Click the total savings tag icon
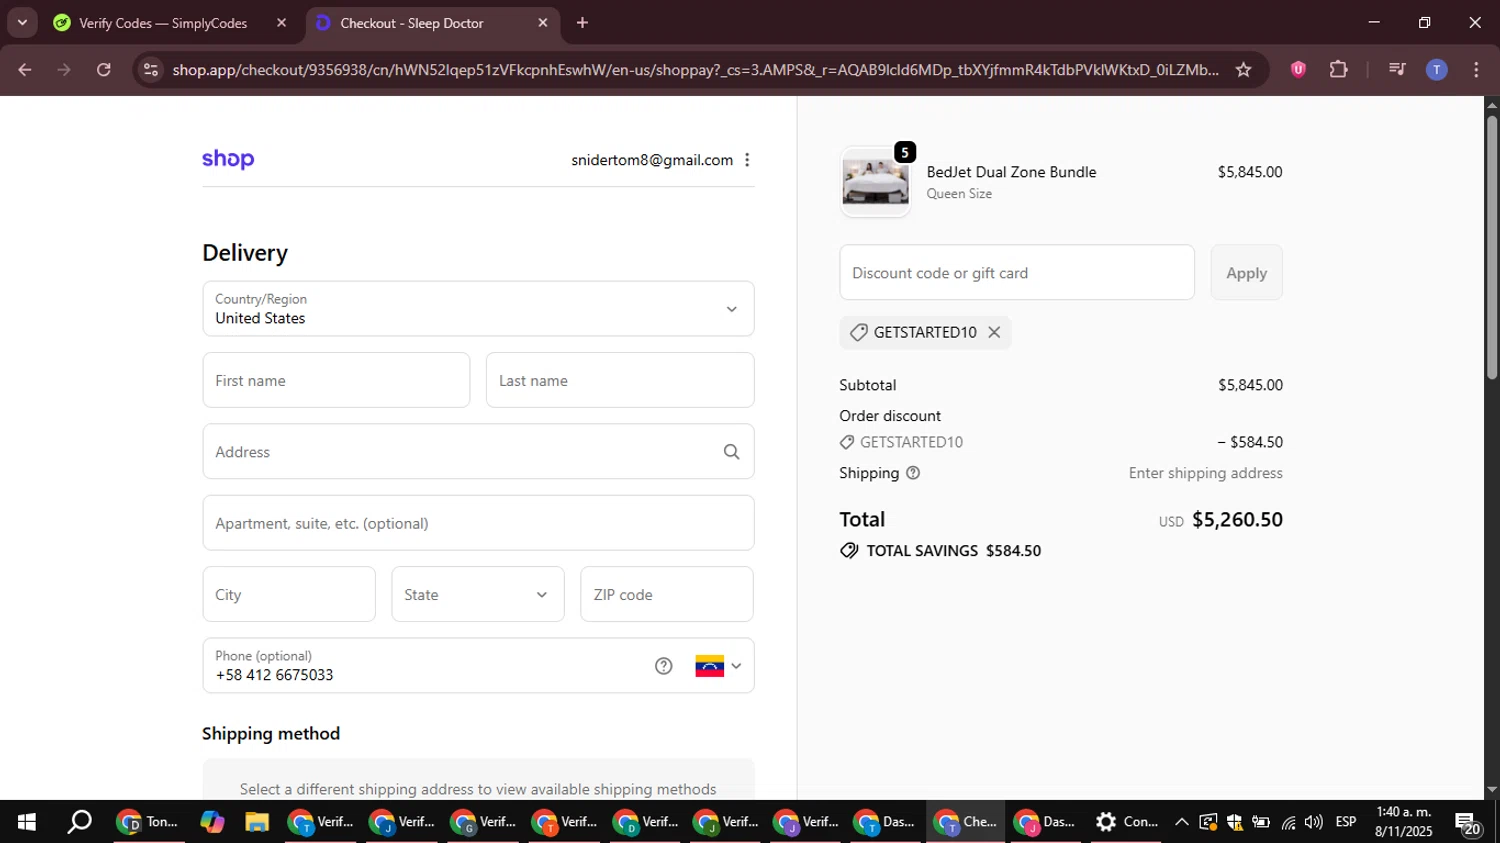Viewport: 1500px width, 843px height. [x=849, y=551]
